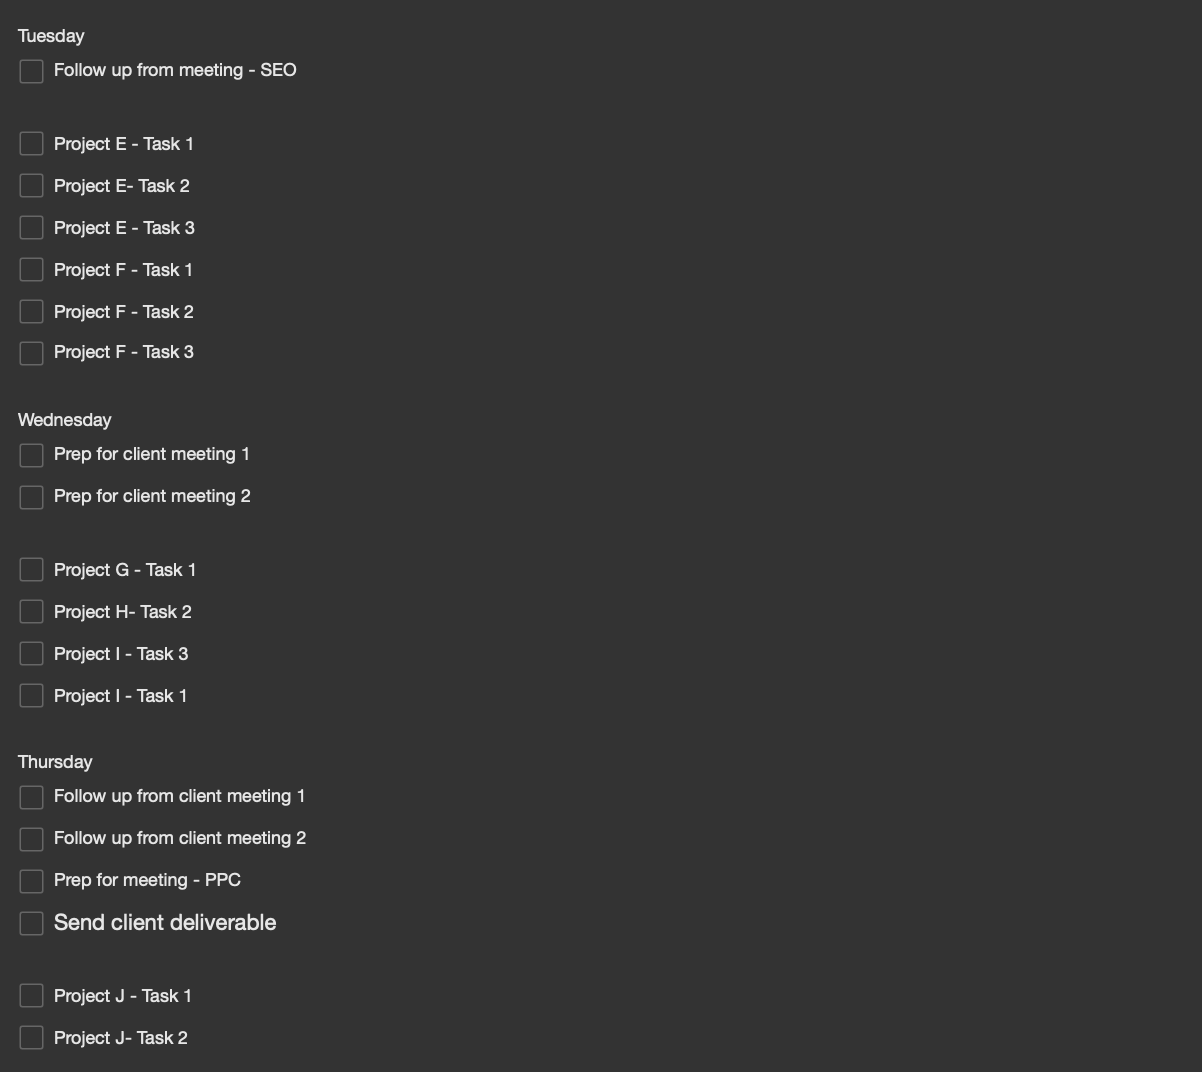This screenshot has height=1072, width=1202.
Task: Mark Project E- Task 2 as done
Action: [x=31, y=186]
